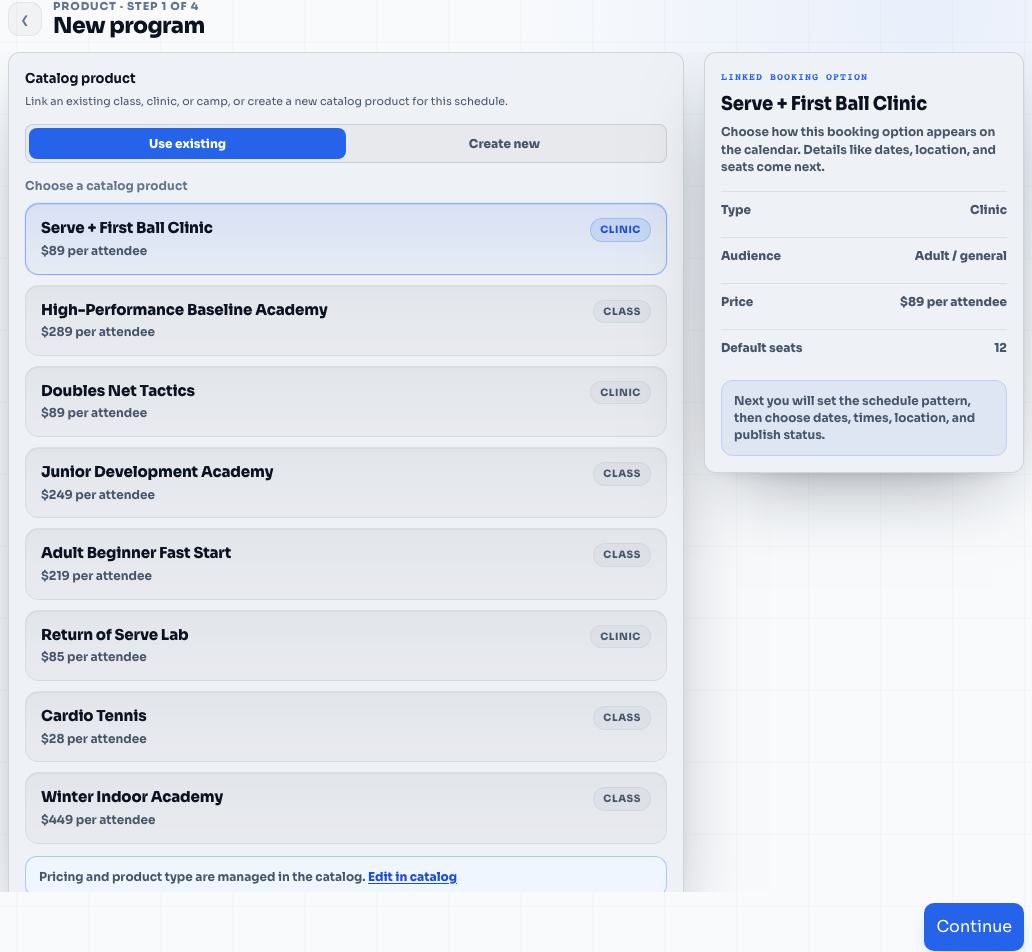Go back with the chevron arrow button

click(25, 20)
